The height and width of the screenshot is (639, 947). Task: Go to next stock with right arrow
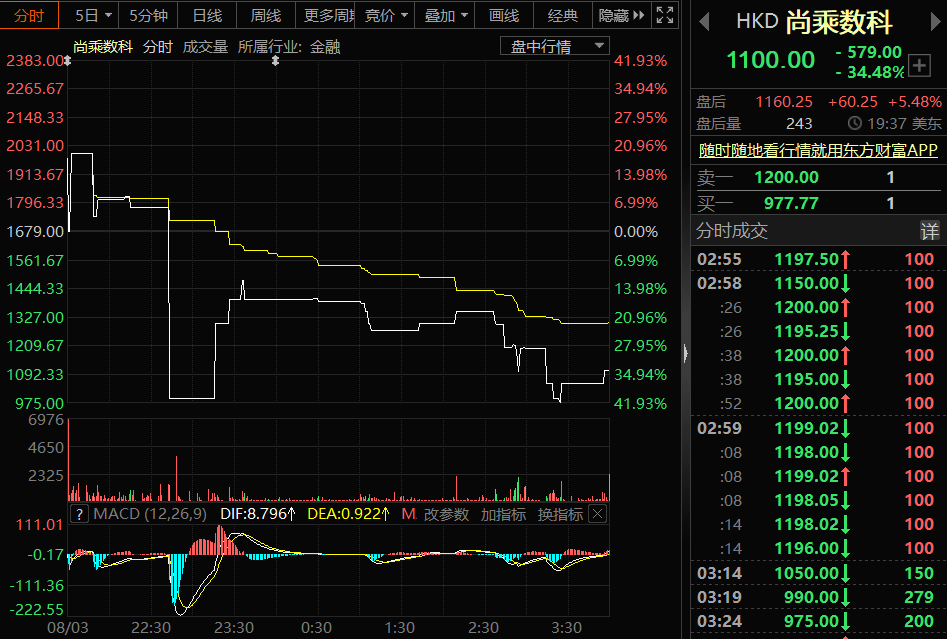tap(931, 22)
